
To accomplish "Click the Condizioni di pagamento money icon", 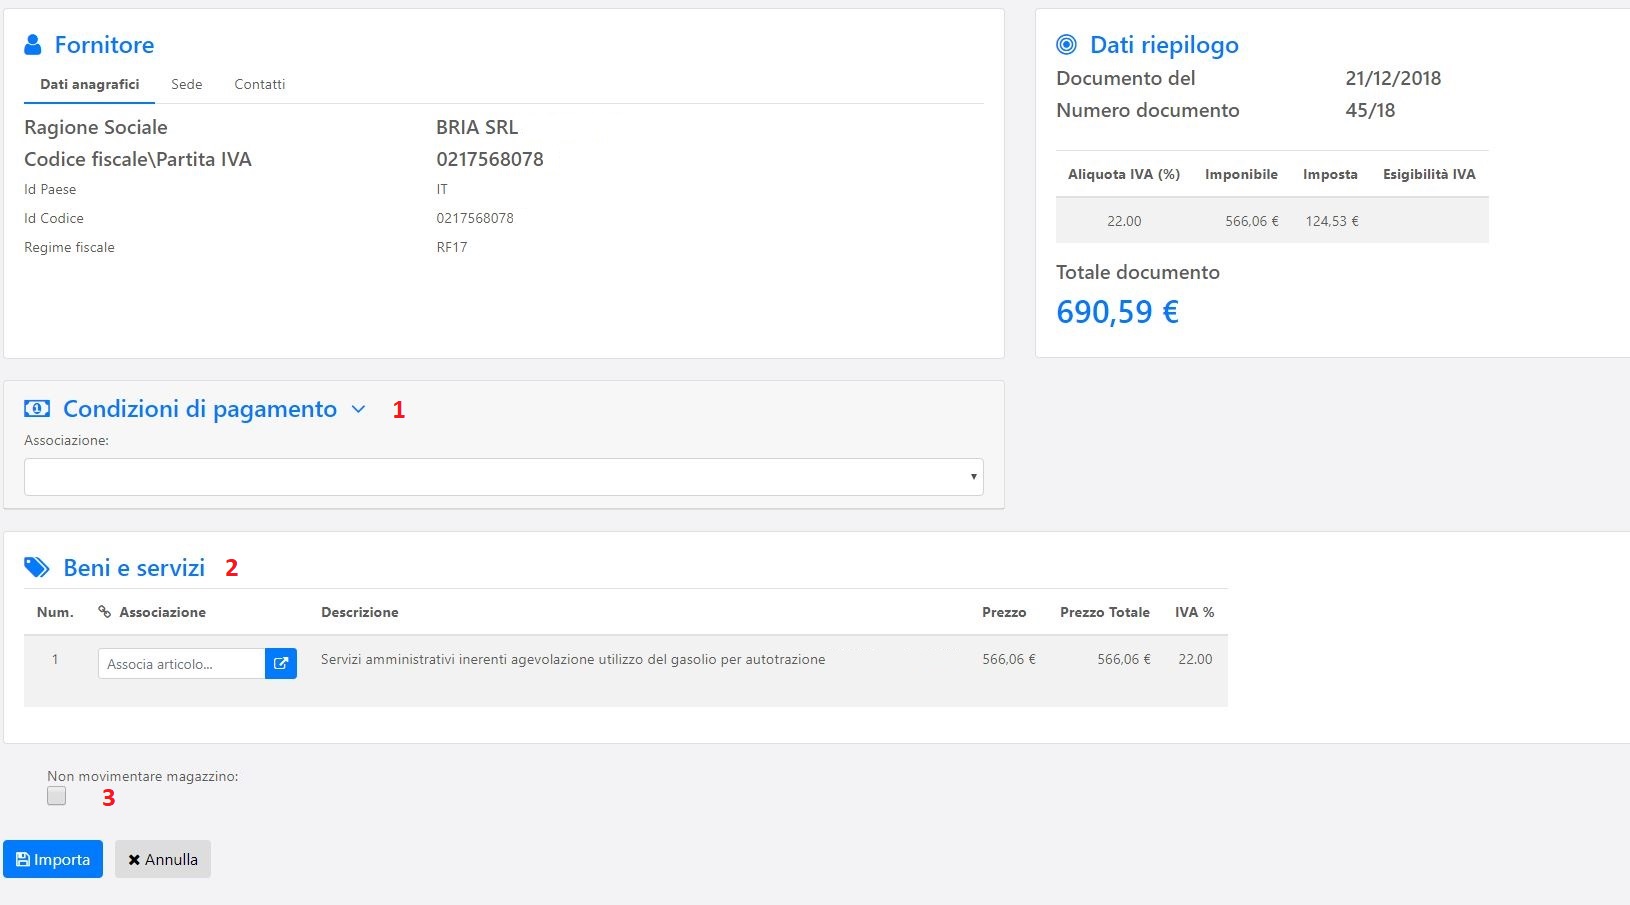I will 37,409.
